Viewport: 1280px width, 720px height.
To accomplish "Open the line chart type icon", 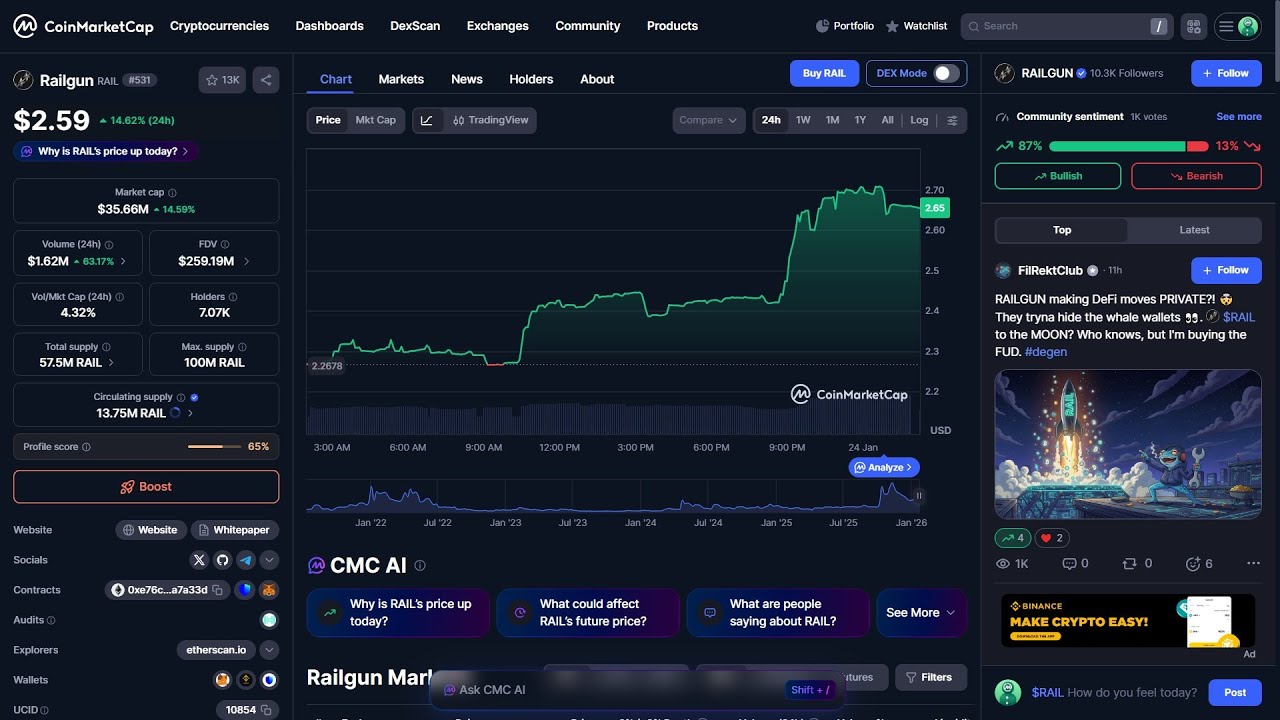I will click(x=427, y=120).
